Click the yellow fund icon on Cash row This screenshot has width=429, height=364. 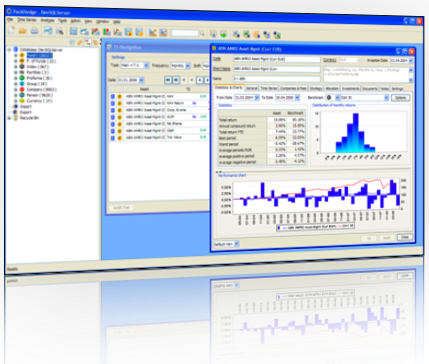point(119,131)
